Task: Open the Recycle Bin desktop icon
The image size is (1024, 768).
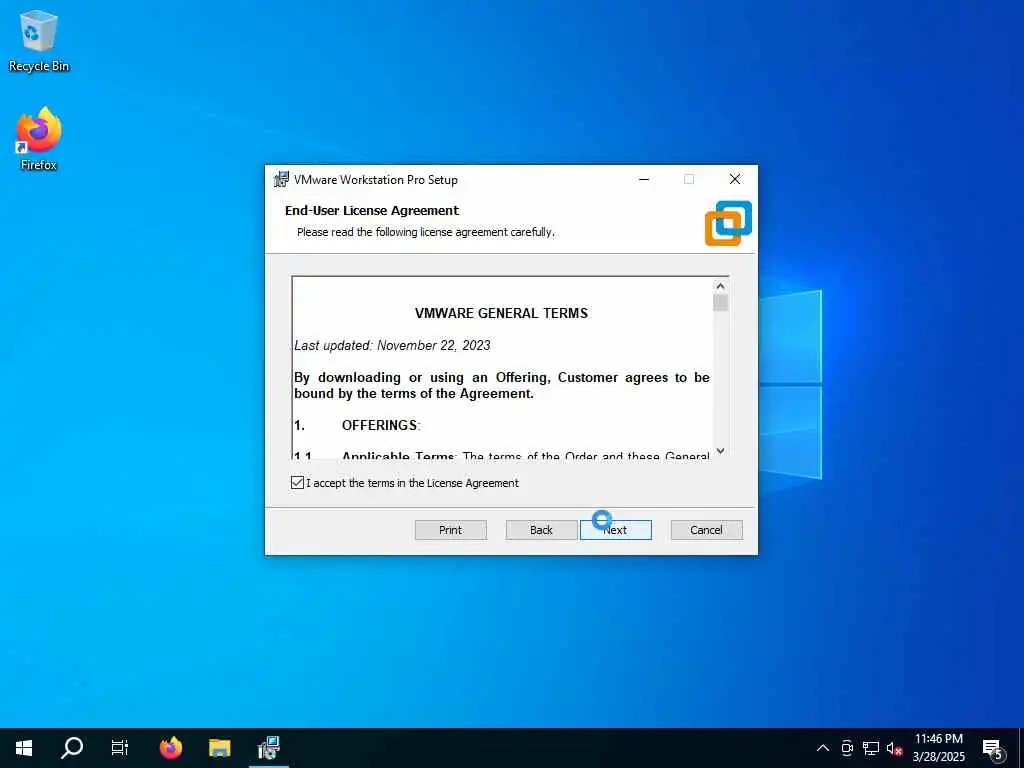Action: tap(39, 40)
